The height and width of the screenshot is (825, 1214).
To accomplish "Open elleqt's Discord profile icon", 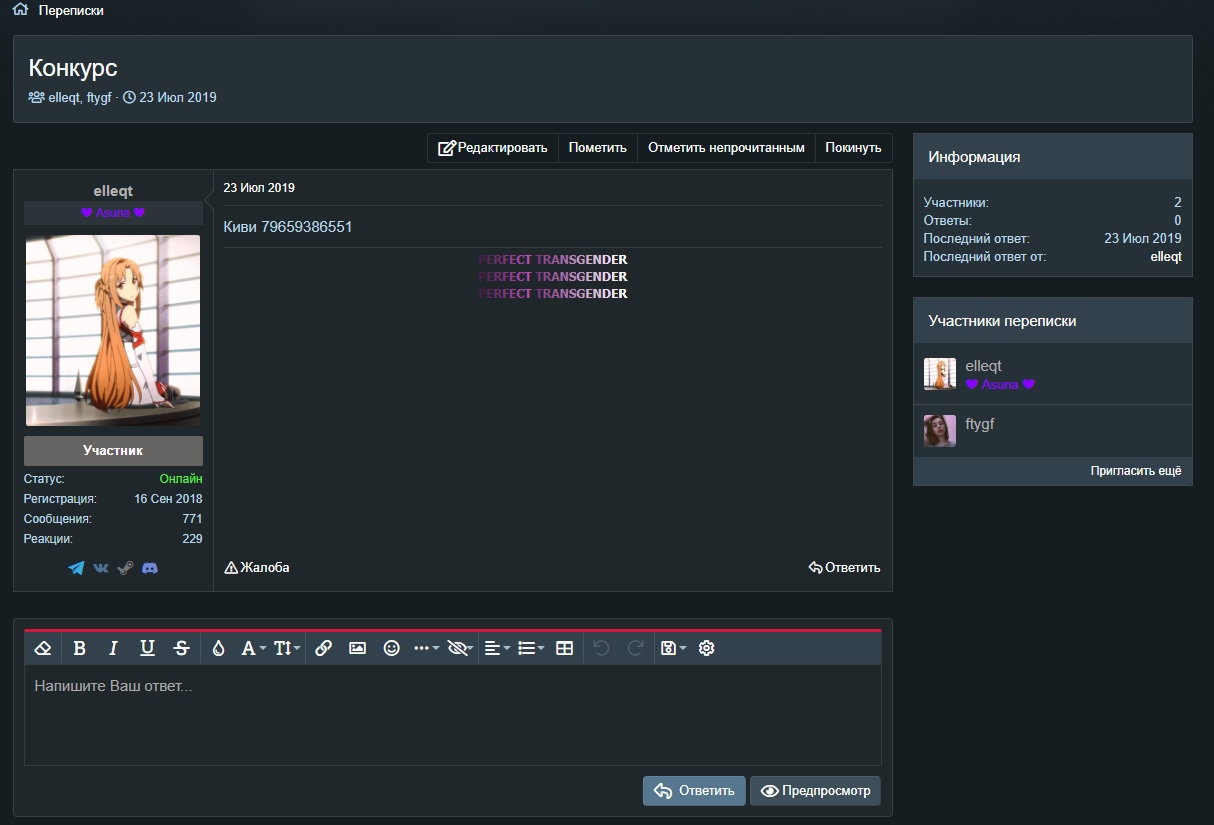I will click(150, 568).
